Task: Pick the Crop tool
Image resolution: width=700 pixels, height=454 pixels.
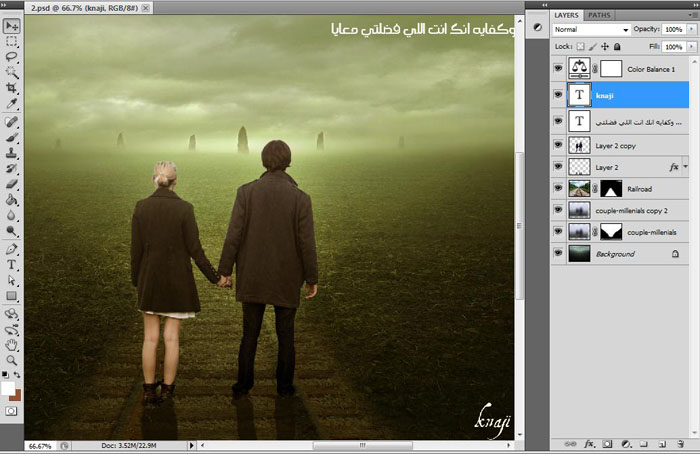Action: pos(12,88)
